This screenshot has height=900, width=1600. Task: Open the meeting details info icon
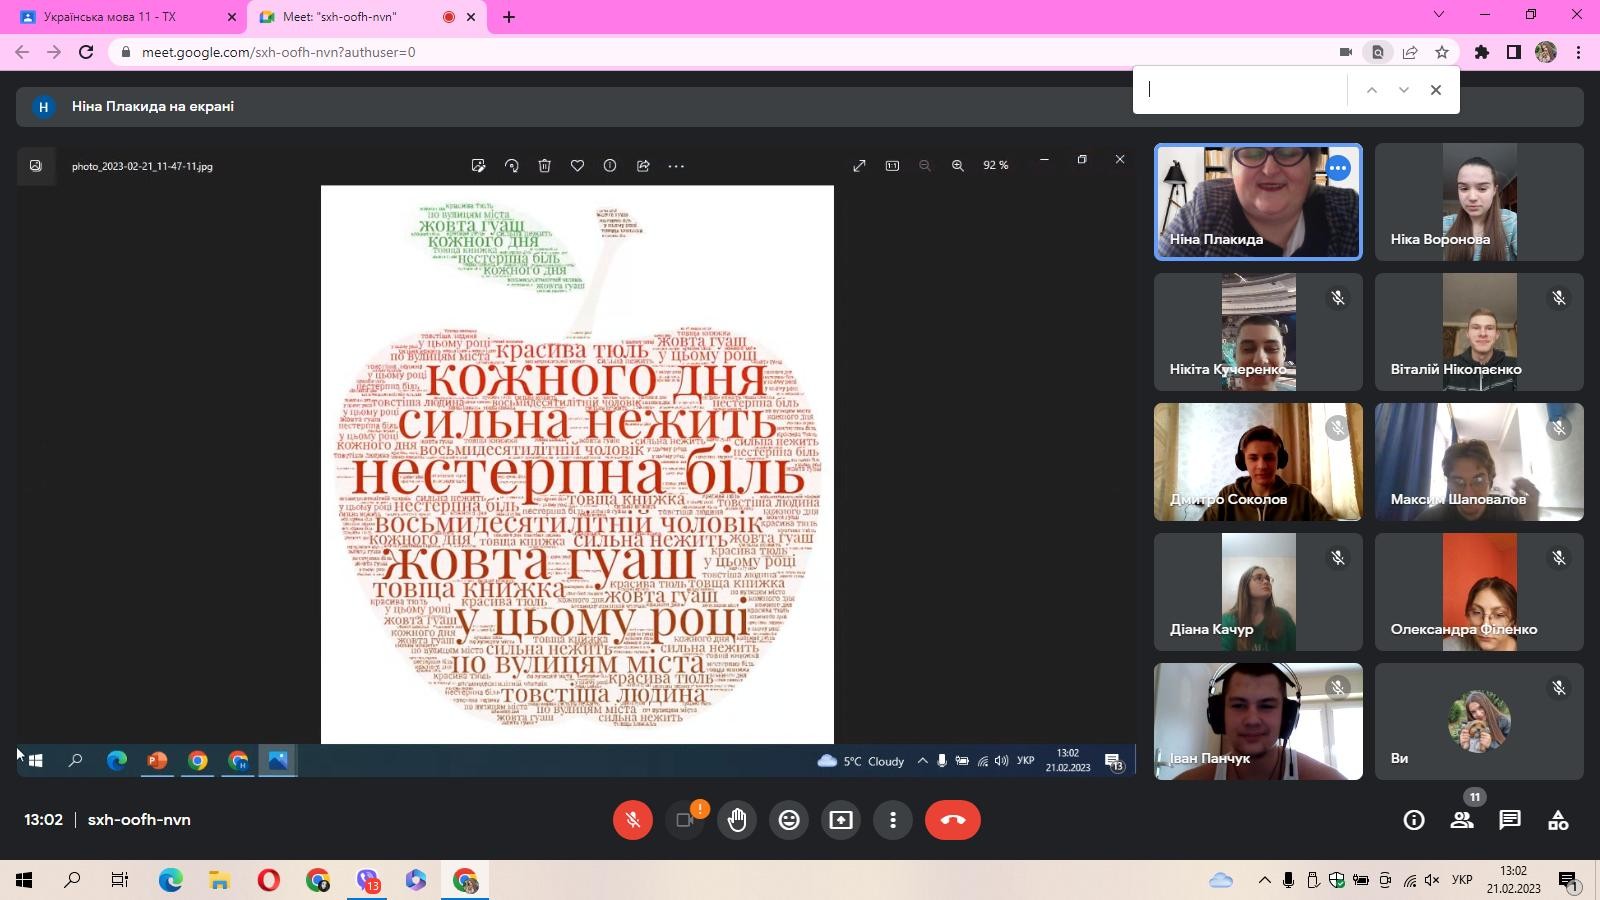(1414, 820)
